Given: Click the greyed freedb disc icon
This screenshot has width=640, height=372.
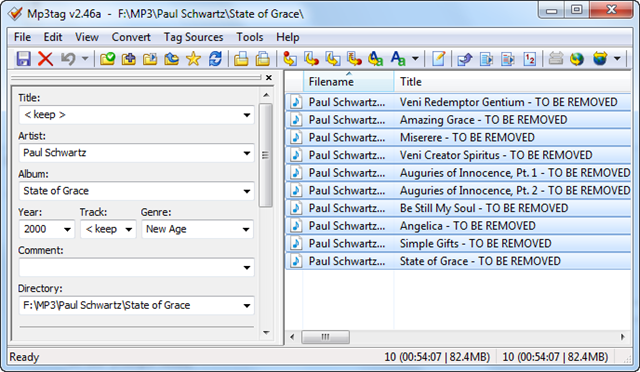Looking at the screenshot, I should (556, 59).
